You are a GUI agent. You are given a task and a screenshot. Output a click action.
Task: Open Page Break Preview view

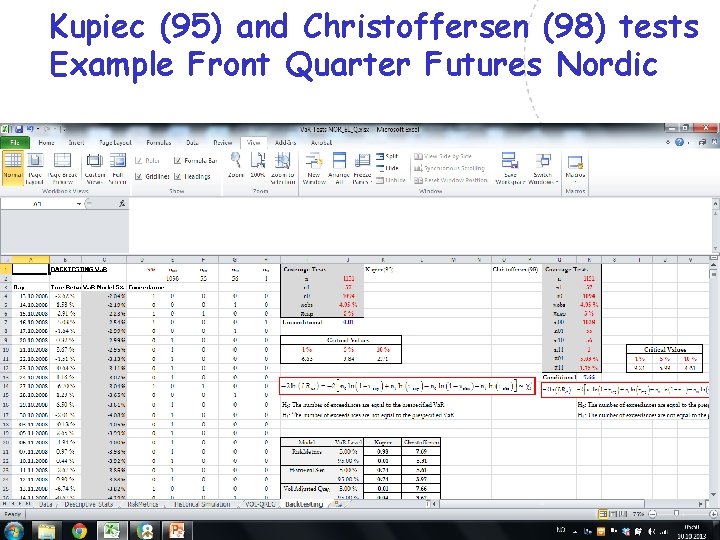coord(62,168)
